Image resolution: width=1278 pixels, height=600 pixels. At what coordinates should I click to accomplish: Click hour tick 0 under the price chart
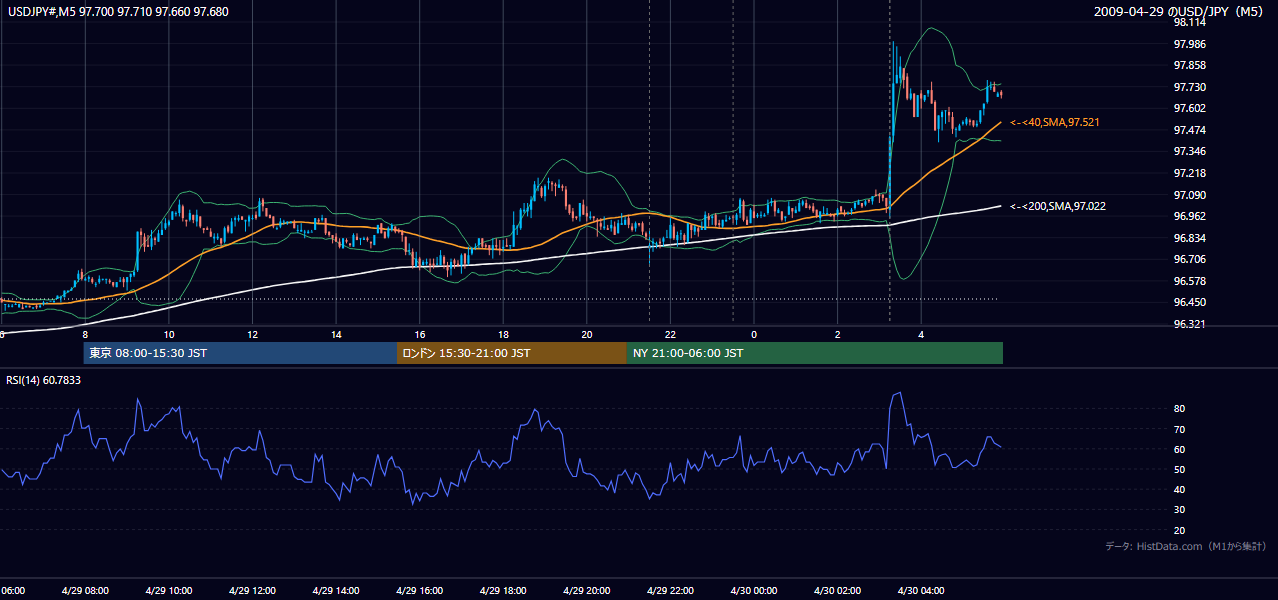pos(754,335)
